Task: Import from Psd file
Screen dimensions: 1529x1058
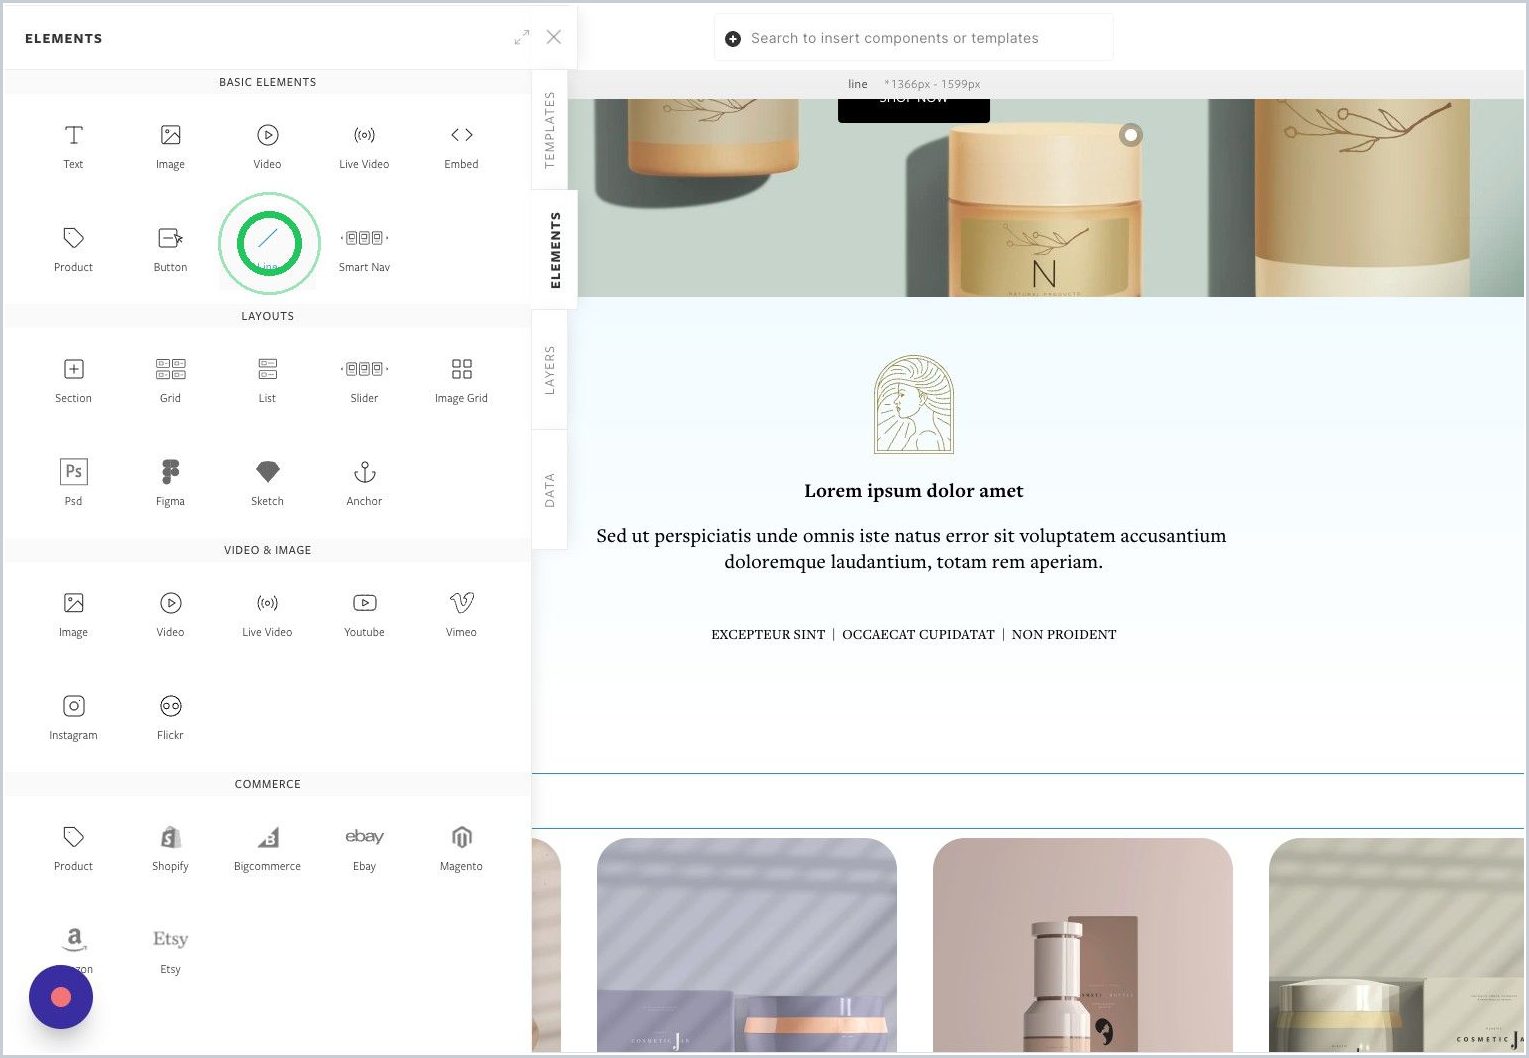Action: tap(73, 483)
